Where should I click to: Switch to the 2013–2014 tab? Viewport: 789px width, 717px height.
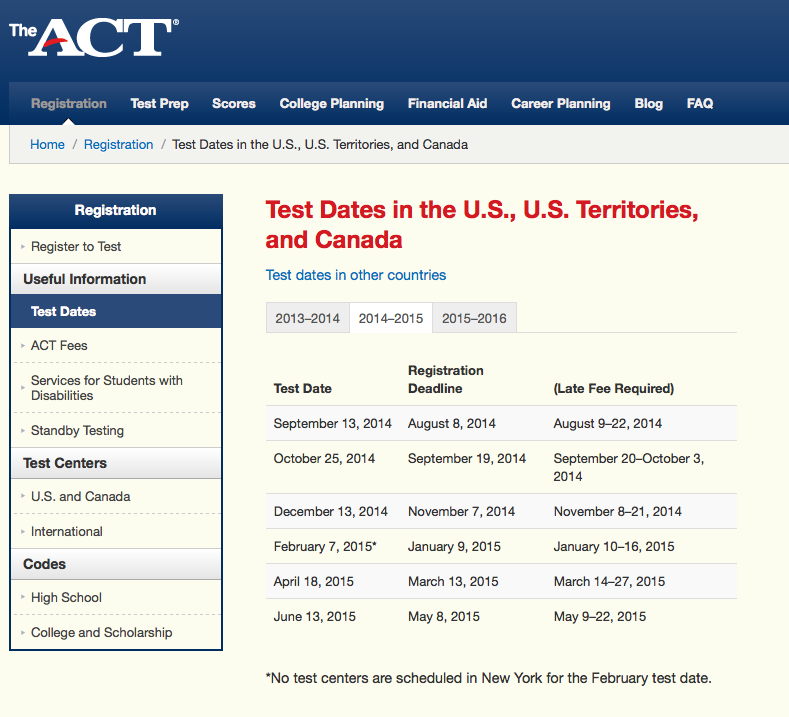307,318
